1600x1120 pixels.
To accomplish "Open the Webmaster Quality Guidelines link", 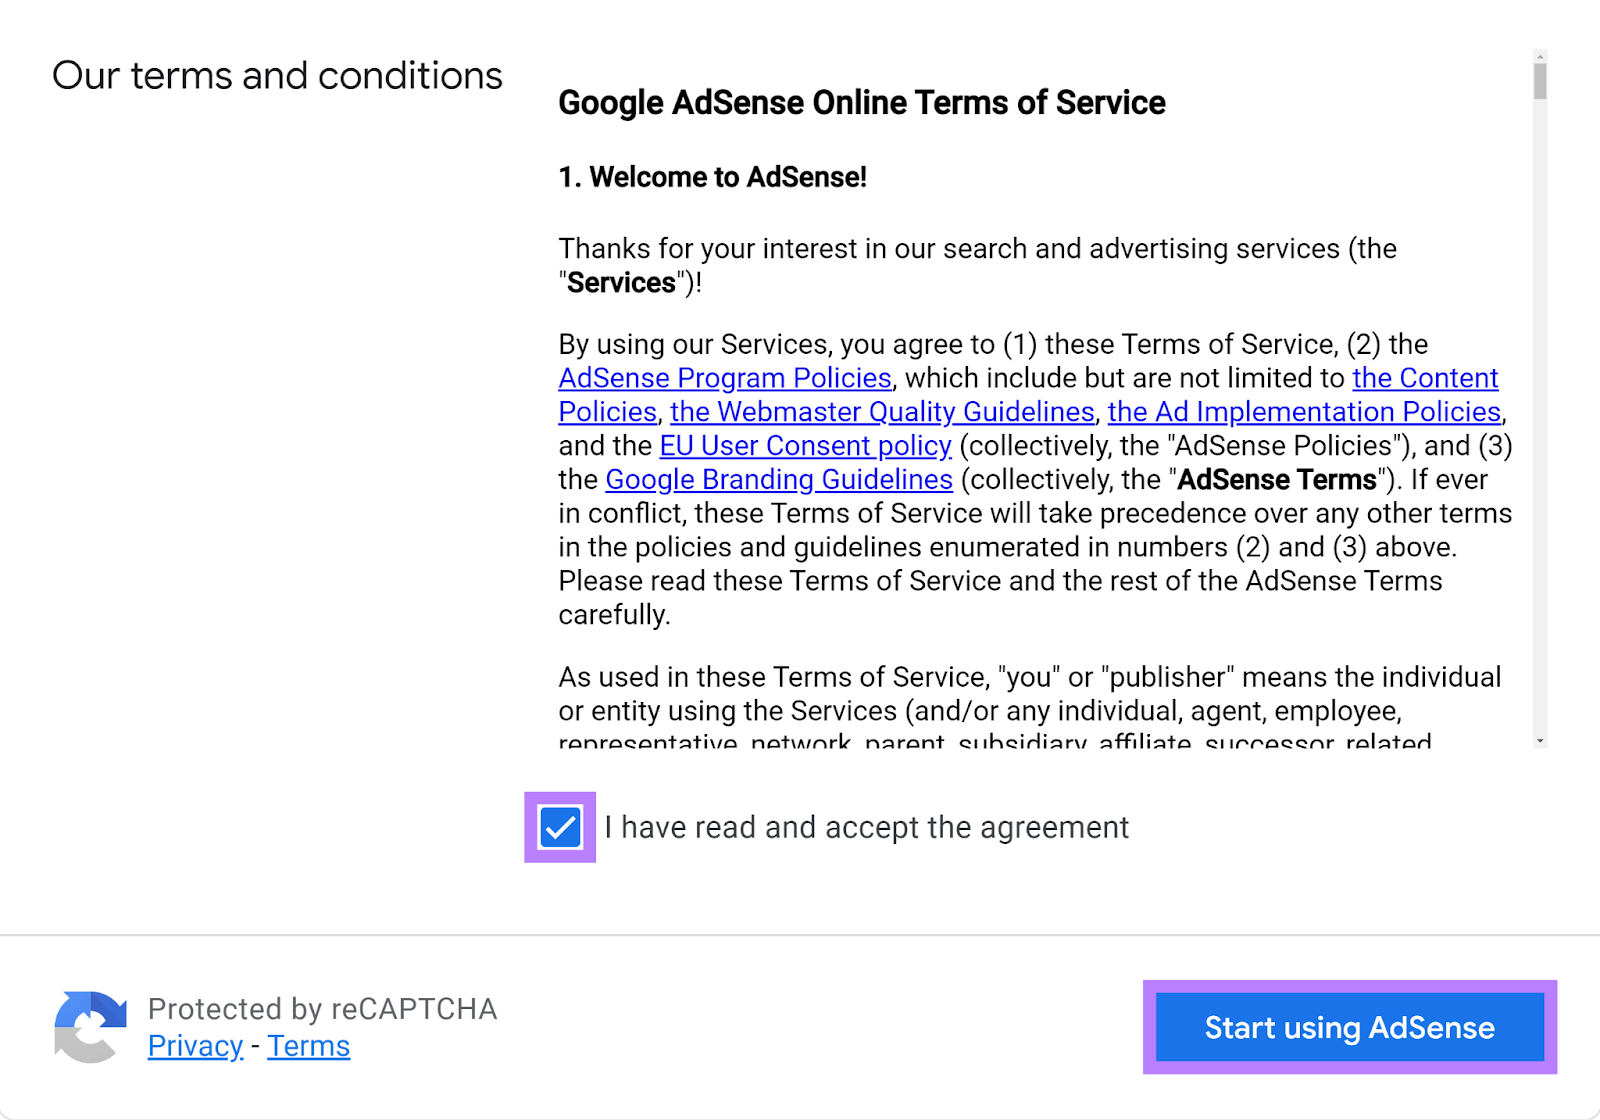I will coord(882,412).
